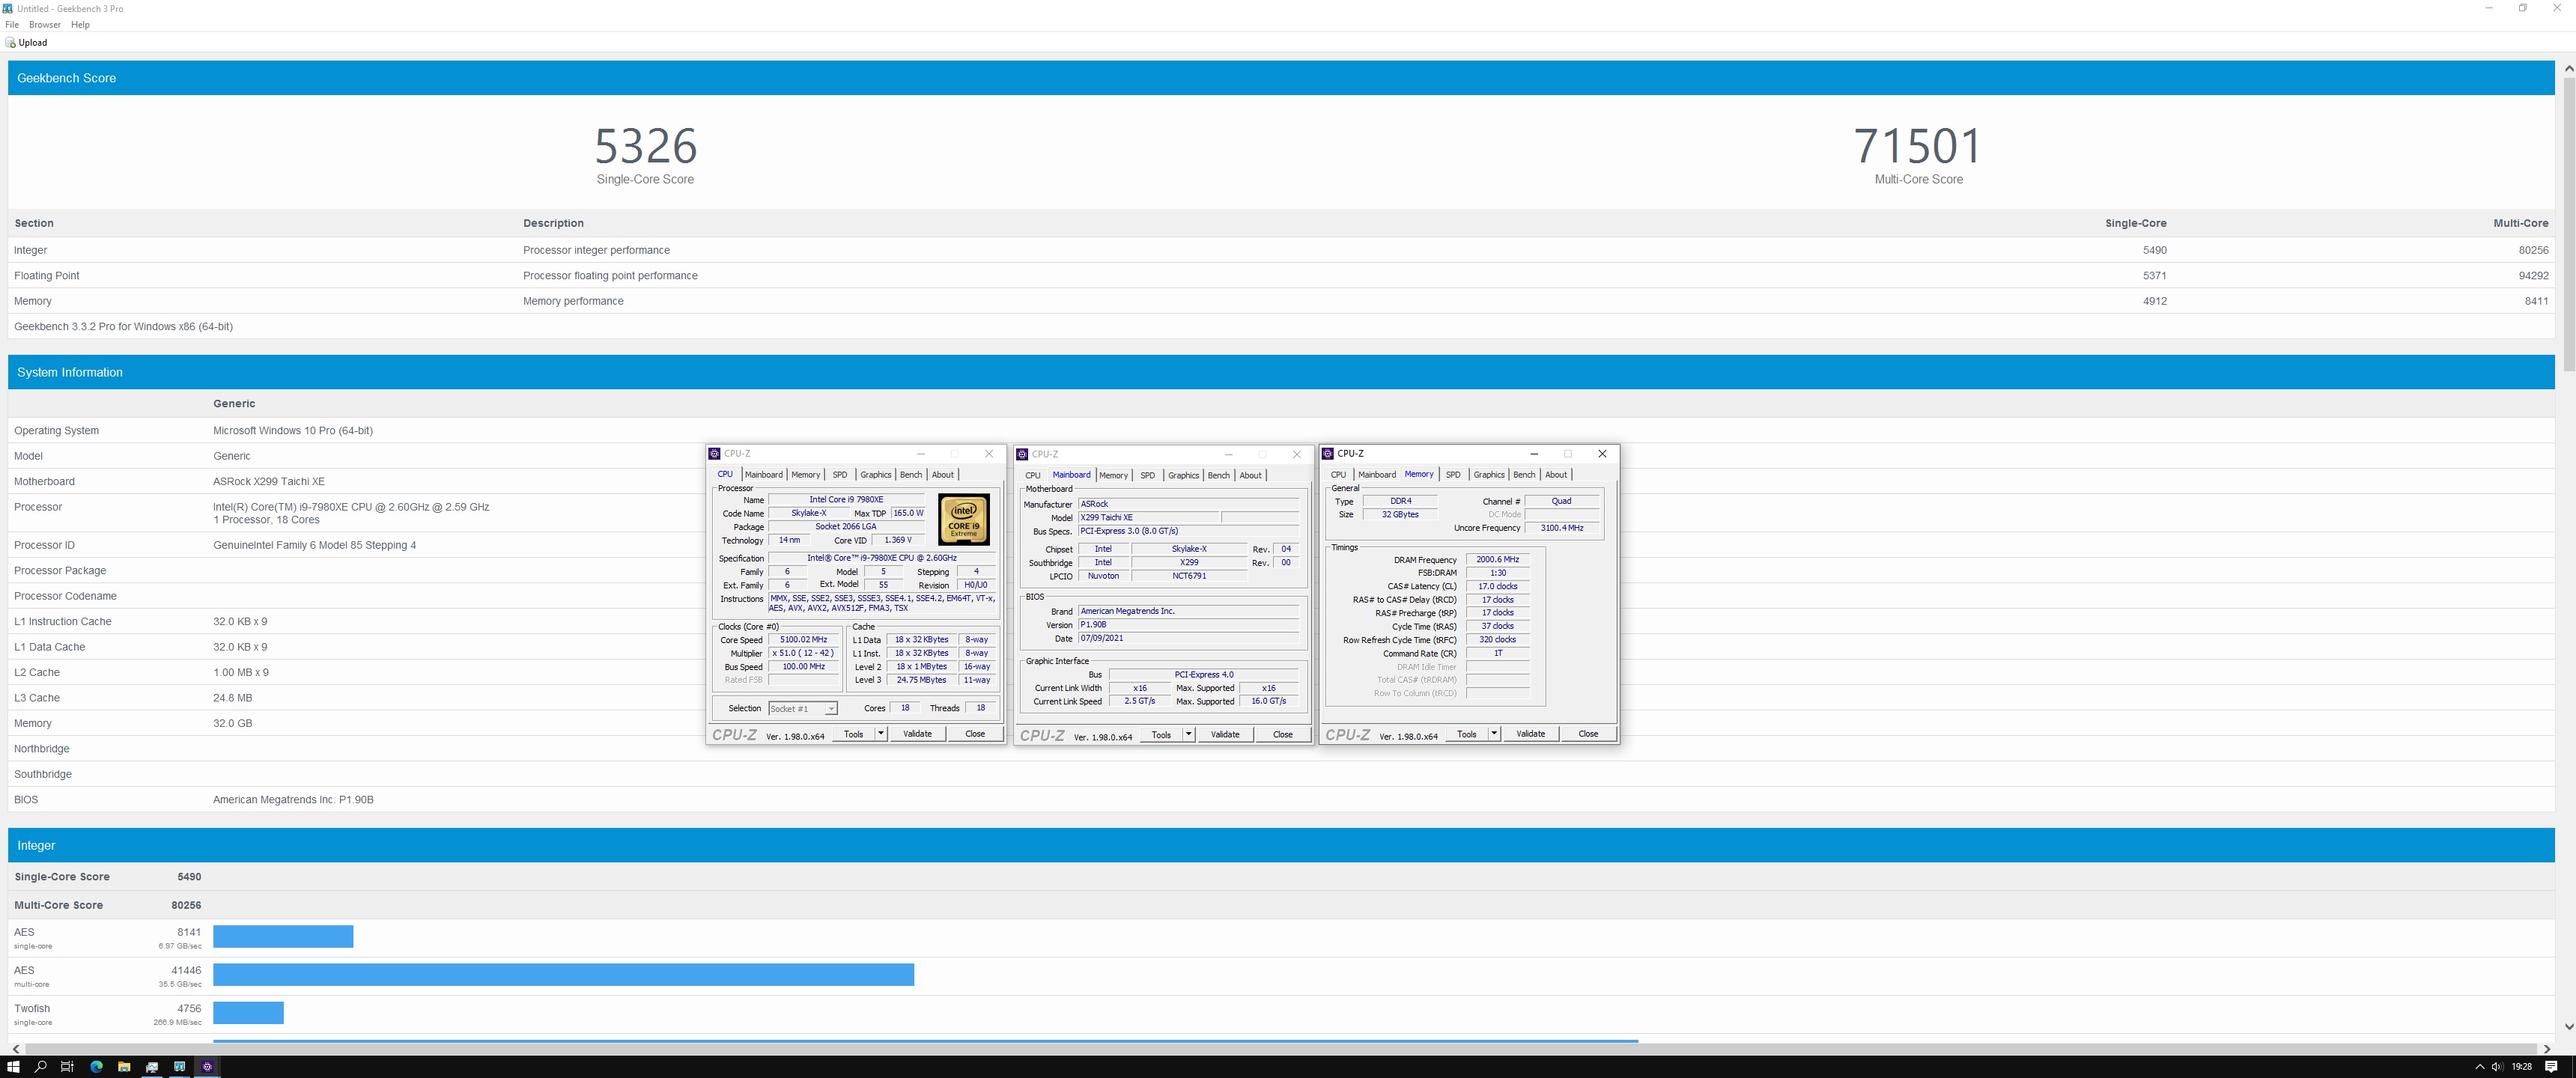Click the monitor graph app icon in the taskbar

(152, 1067)
